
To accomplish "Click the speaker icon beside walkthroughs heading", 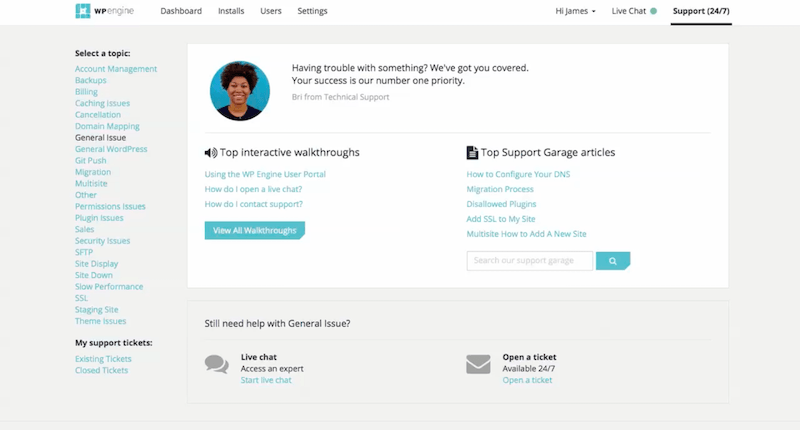I will [211, 153].
